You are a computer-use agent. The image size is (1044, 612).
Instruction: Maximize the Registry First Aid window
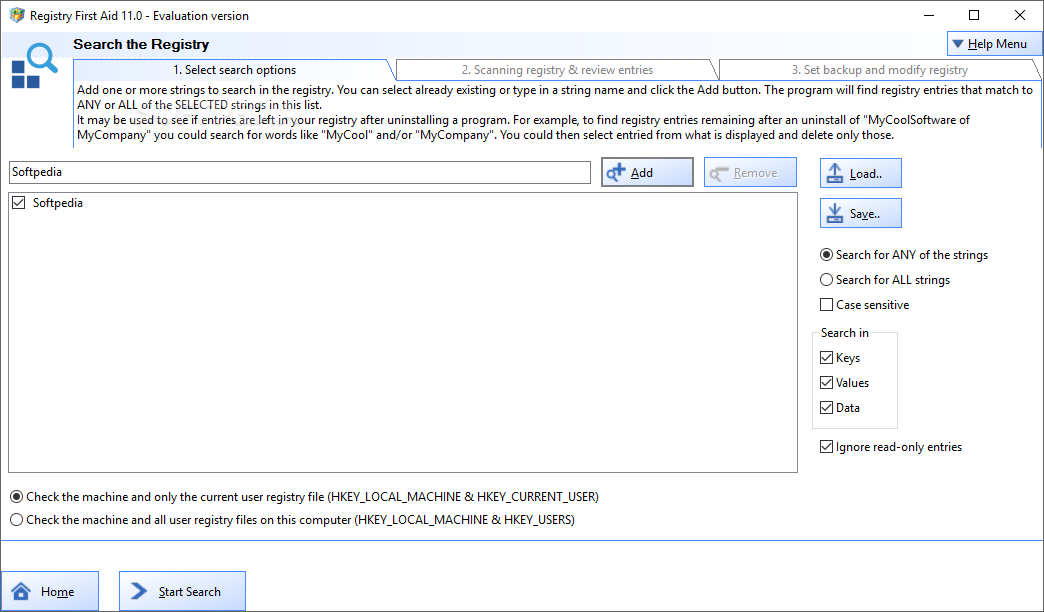point(974,15)
